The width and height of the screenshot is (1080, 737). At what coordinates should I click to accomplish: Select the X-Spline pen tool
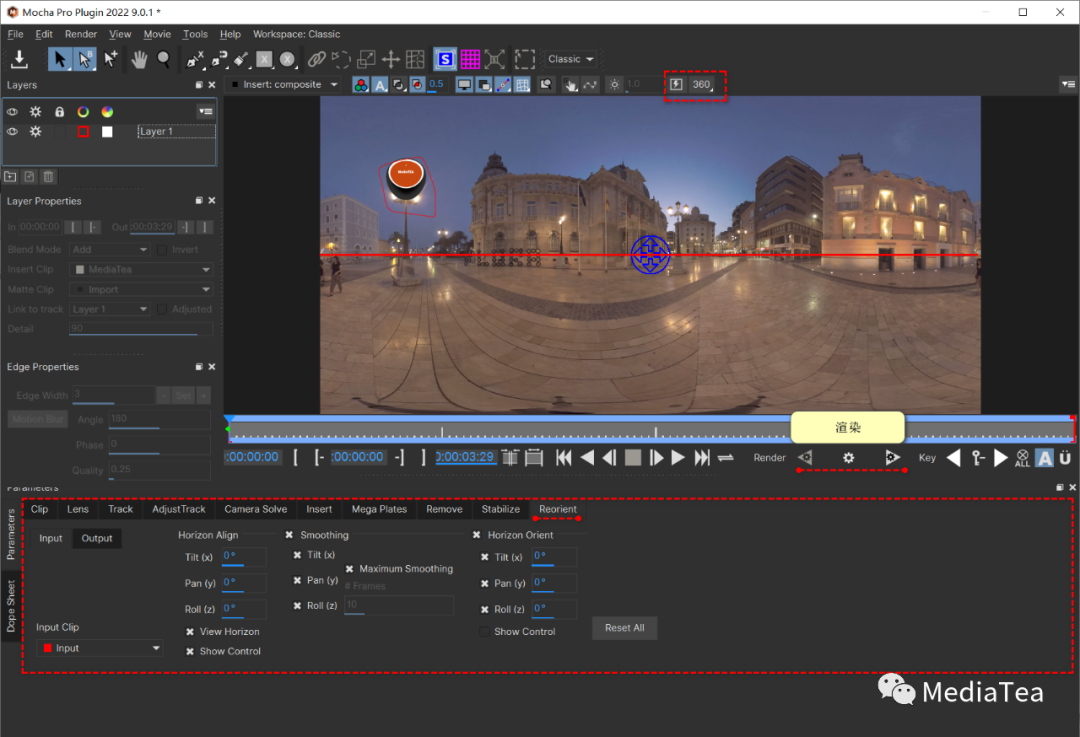click(195, 59)
